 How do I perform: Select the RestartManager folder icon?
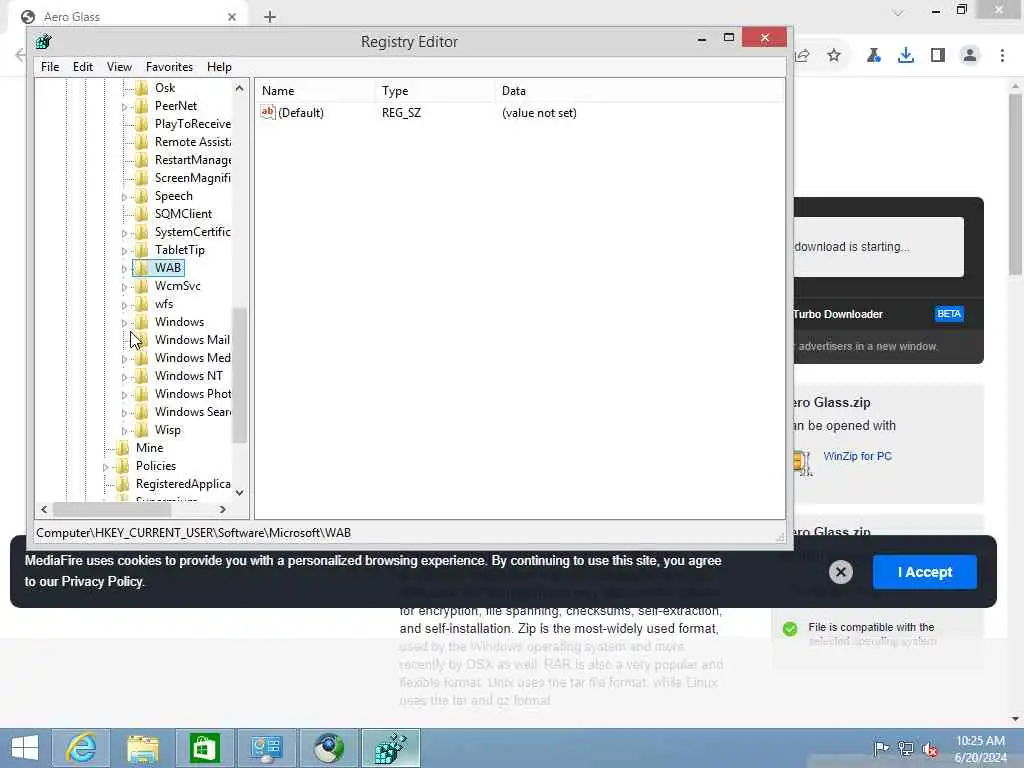coord(142,159)
